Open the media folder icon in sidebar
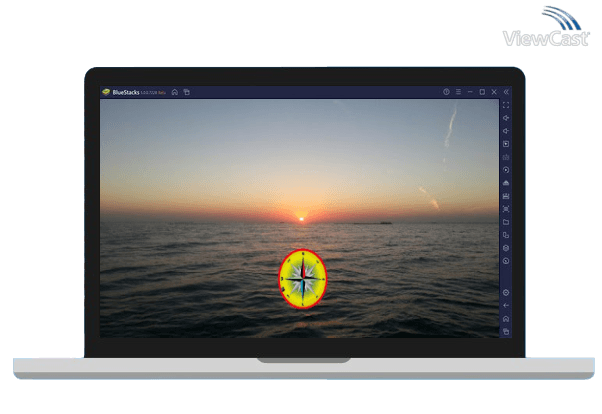The width and height of the screenshot is (602, 414). coord(506,222)
